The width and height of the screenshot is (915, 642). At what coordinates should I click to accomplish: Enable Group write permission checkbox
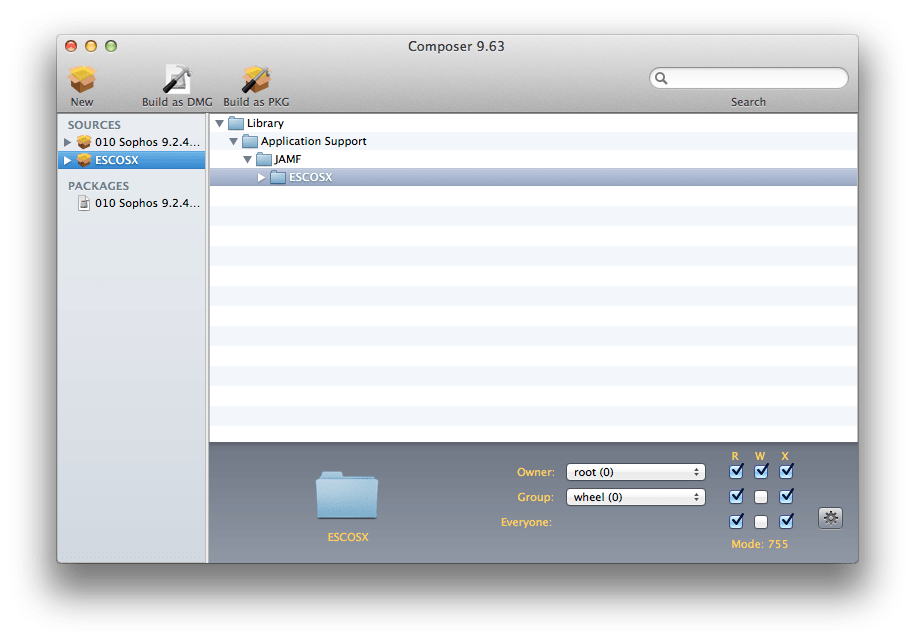(761, 497)
